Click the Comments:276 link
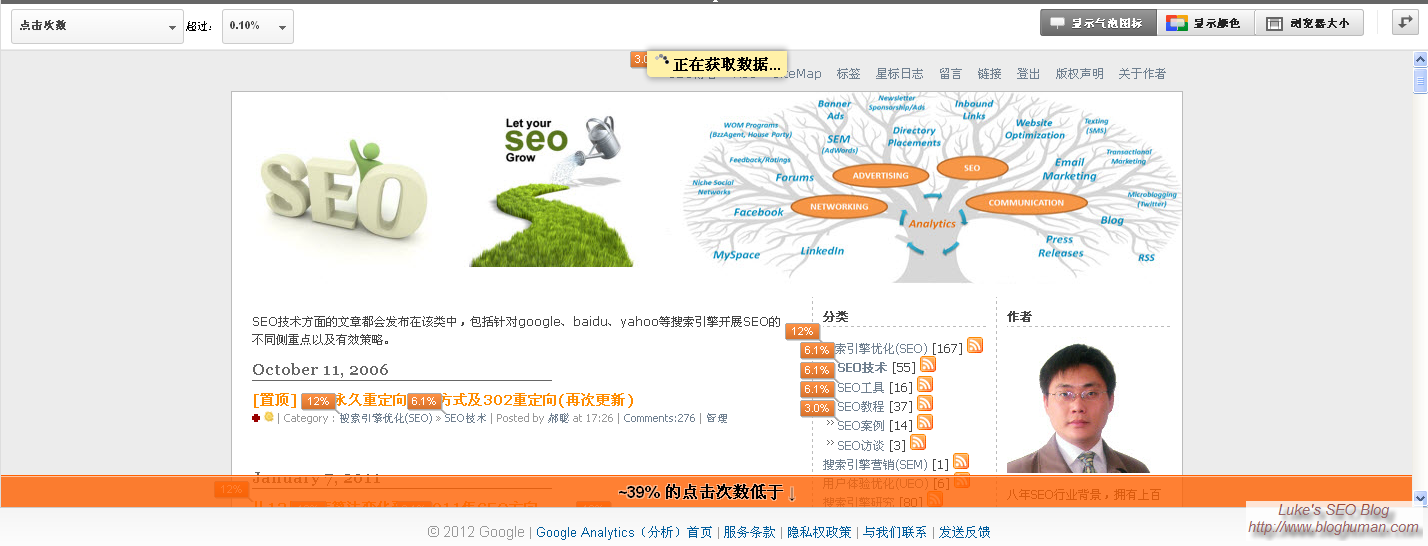Image resolution: width=1428 pixels, height=546 pixels. [659, 419]
